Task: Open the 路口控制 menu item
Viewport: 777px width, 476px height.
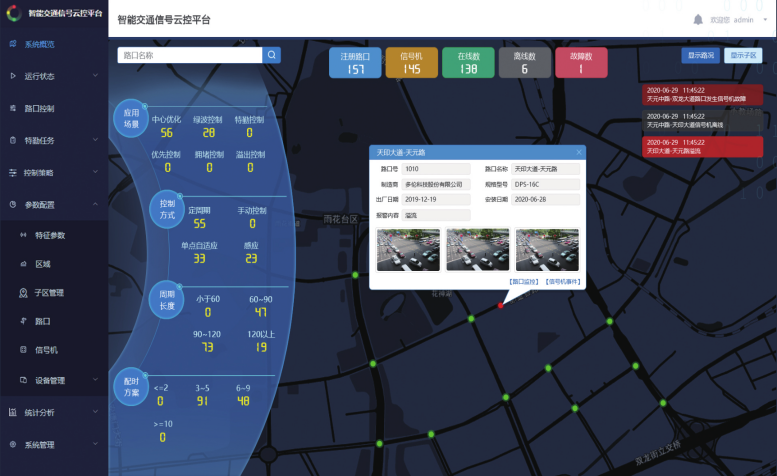Action: (53, 108)
